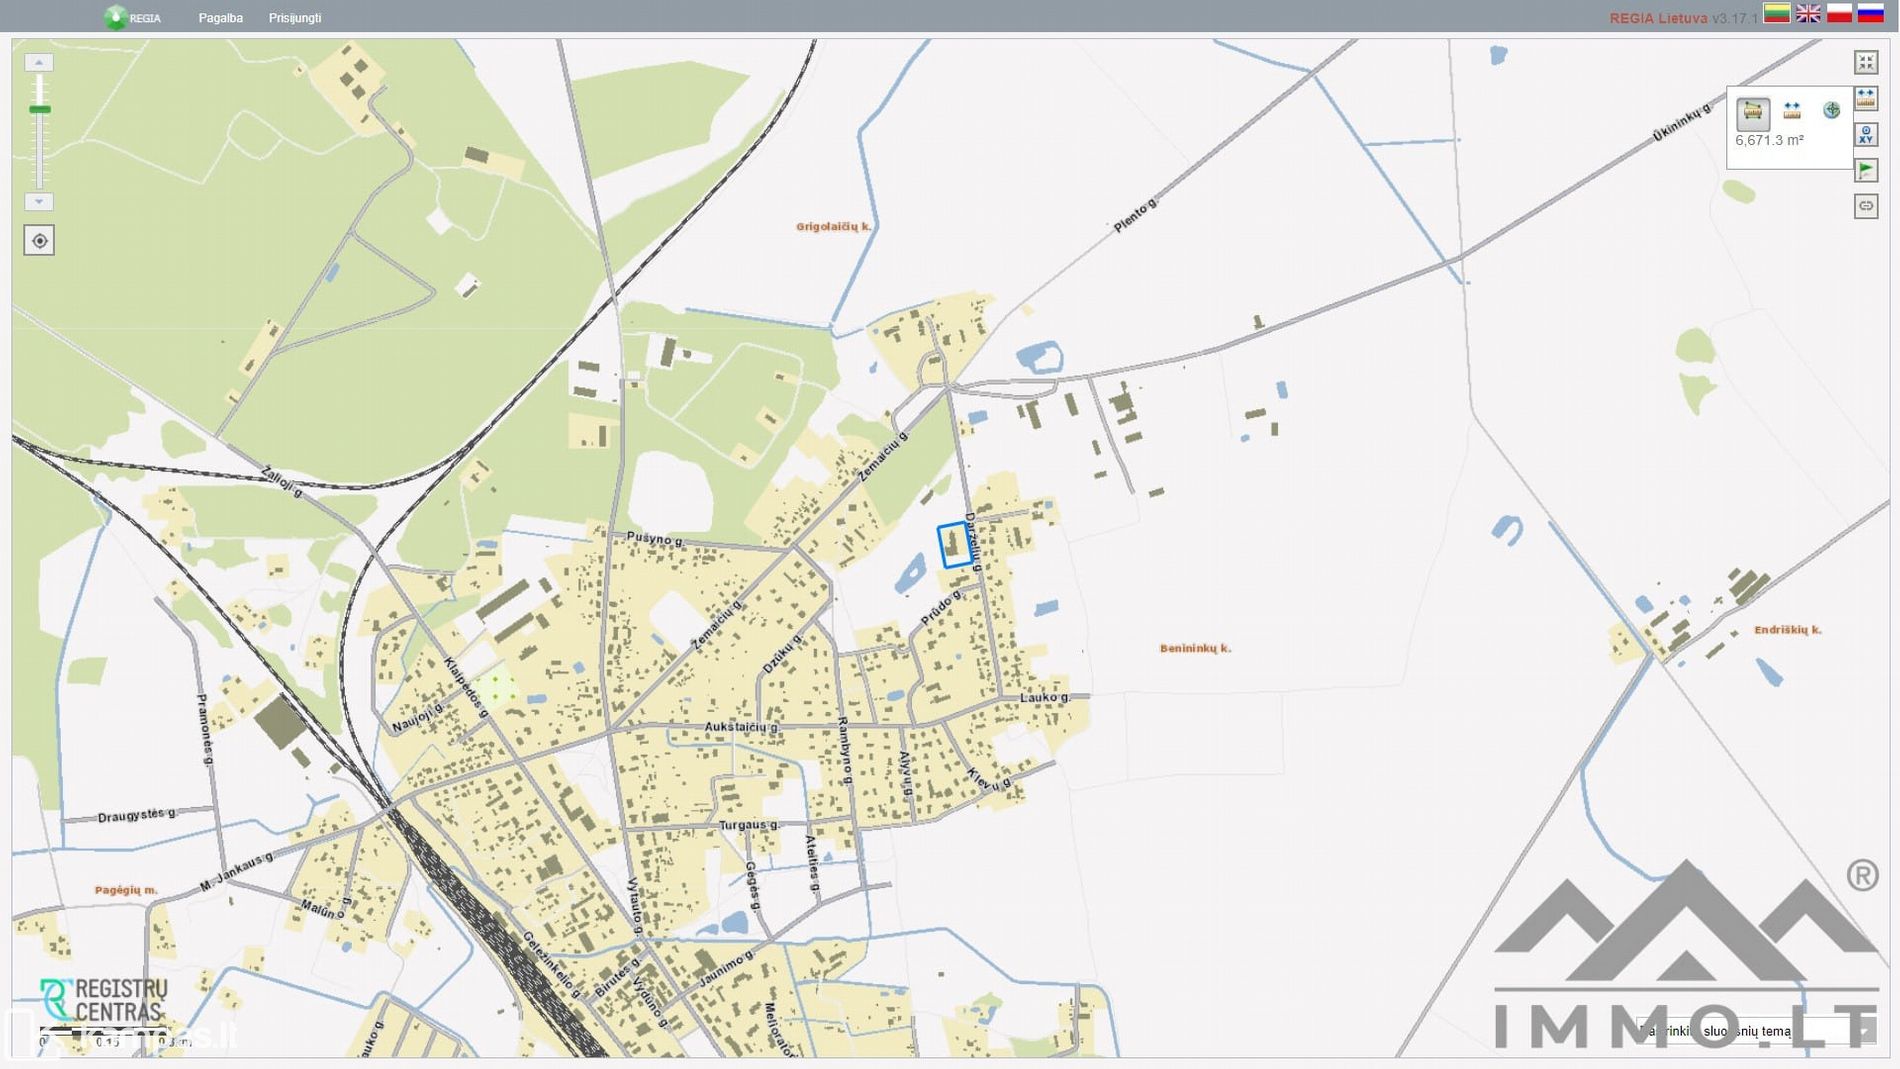Viewport: 1900px width, 1069px height.
Task: Toggle the measurement tools panel button
Action: tap(1866, 98)
